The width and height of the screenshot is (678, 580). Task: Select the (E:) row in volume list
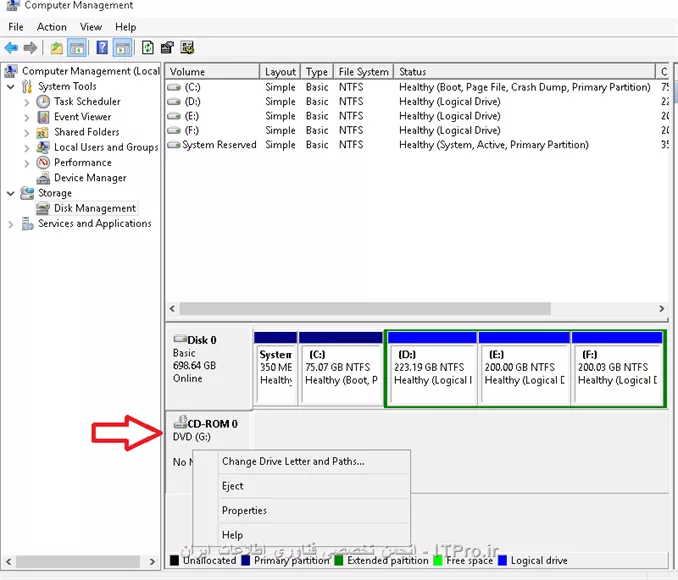click(x=417, y=116)
